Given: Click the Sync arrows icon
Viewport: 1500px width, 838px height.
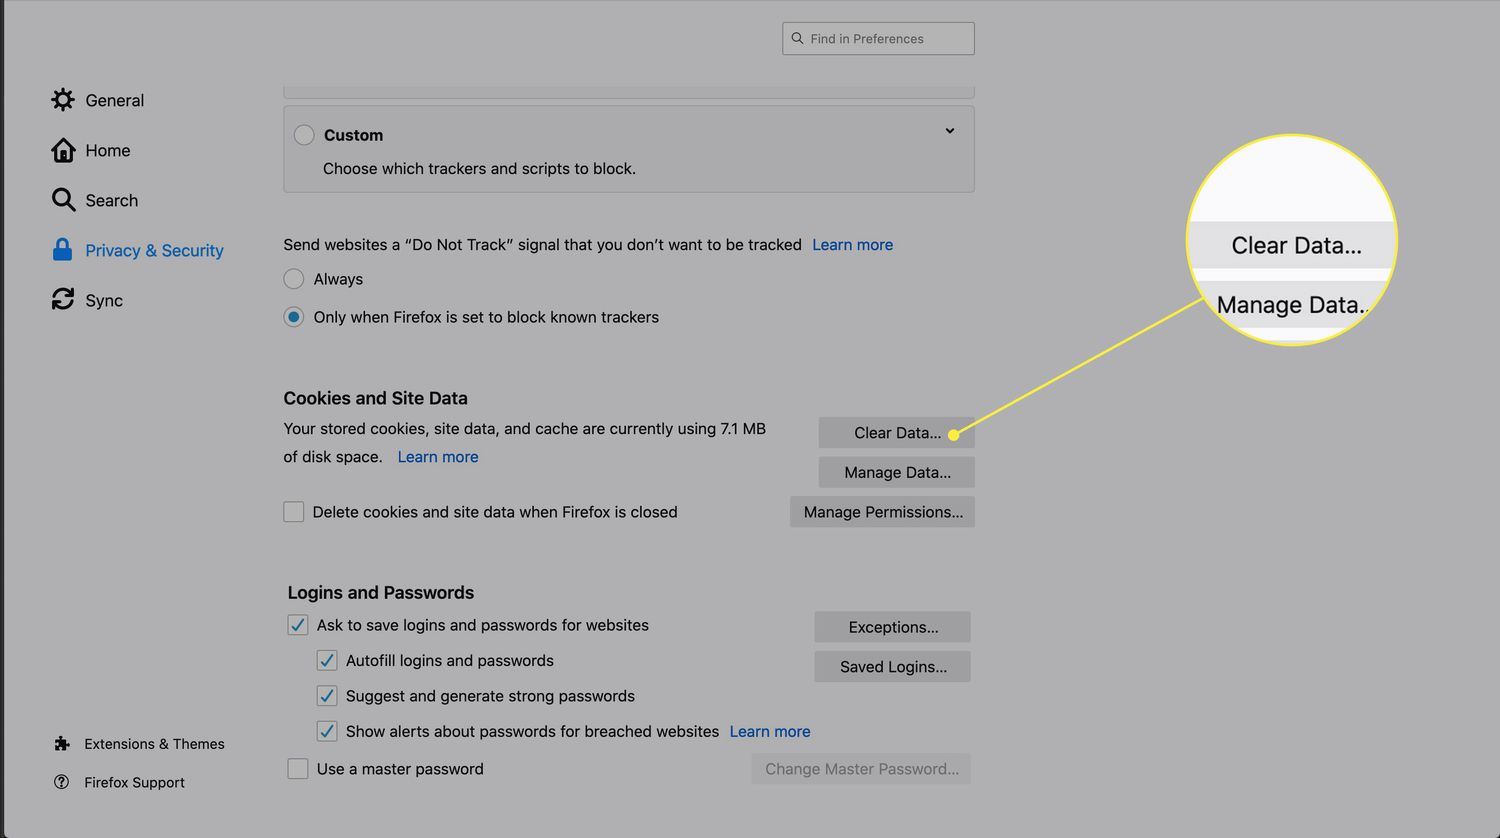Looking at the screenshot, I should point(63,300).
